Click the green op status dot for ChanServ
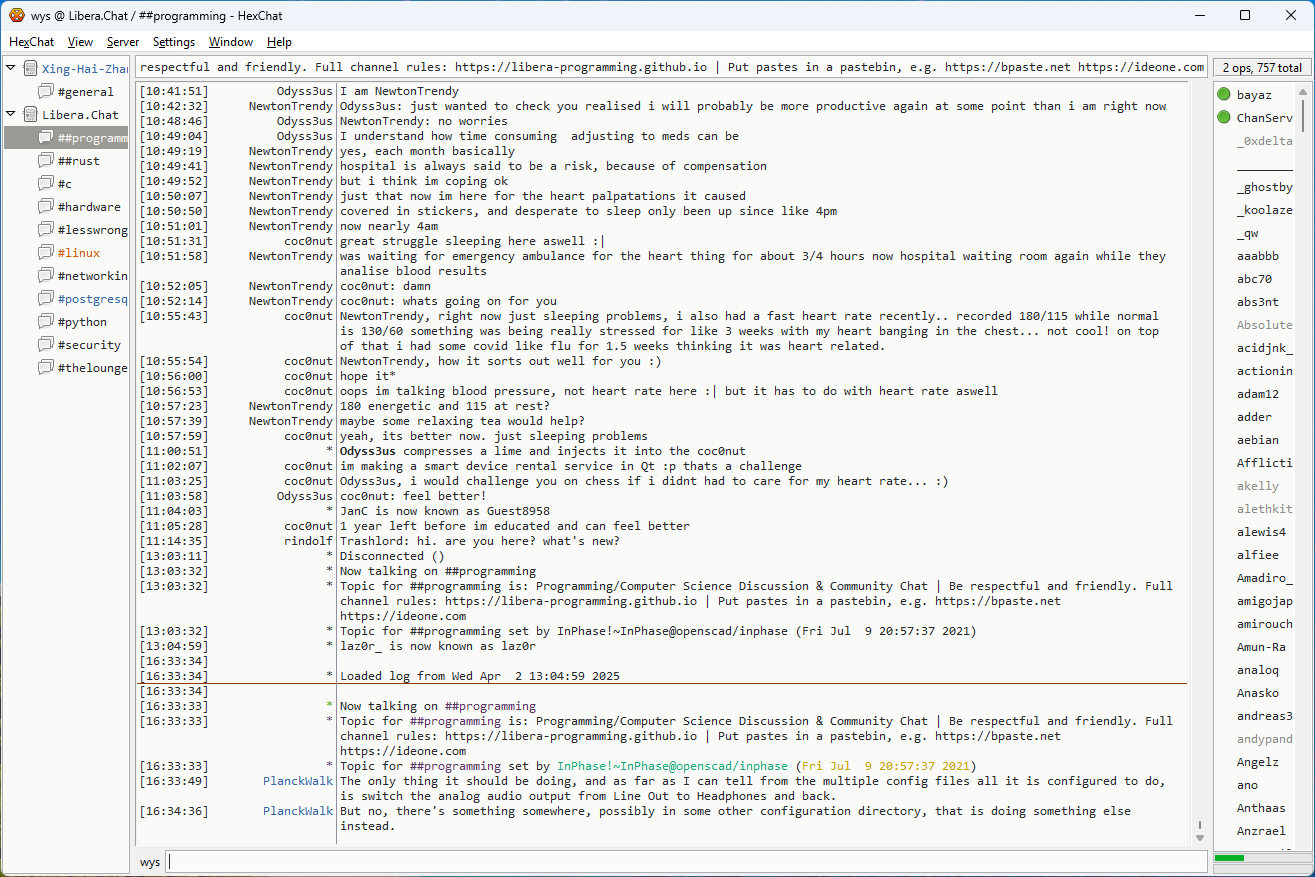This screenshot has height=877, width=1315. pos(1224,118)
